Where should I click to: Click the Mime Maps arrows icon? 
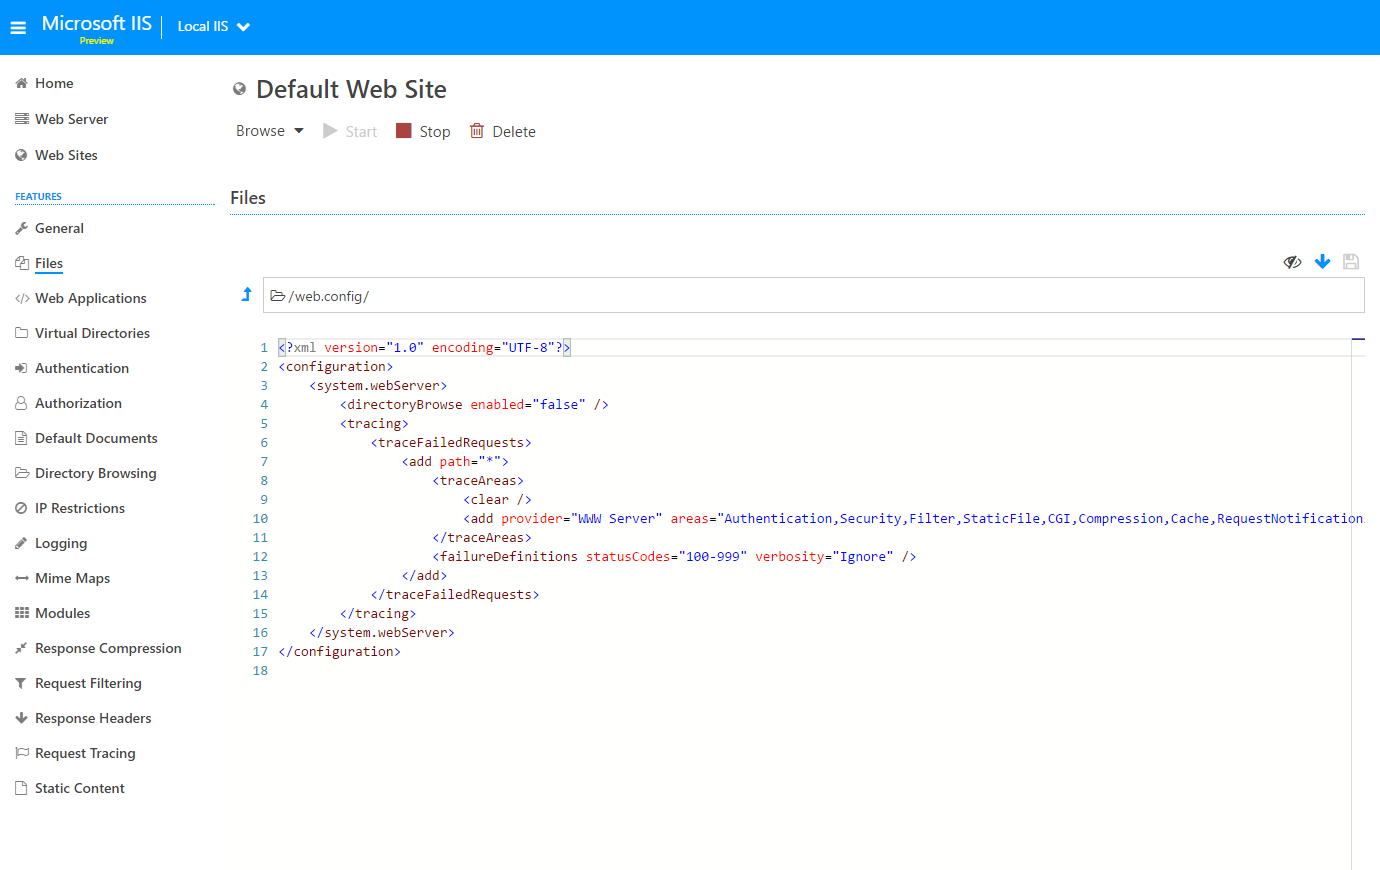coord(21,578)
